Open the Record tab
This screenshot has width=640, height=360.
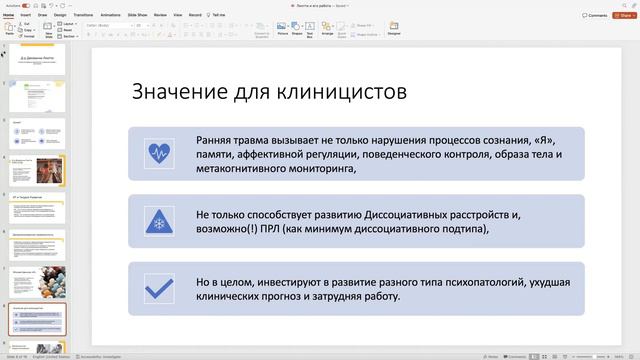(195, 15)
